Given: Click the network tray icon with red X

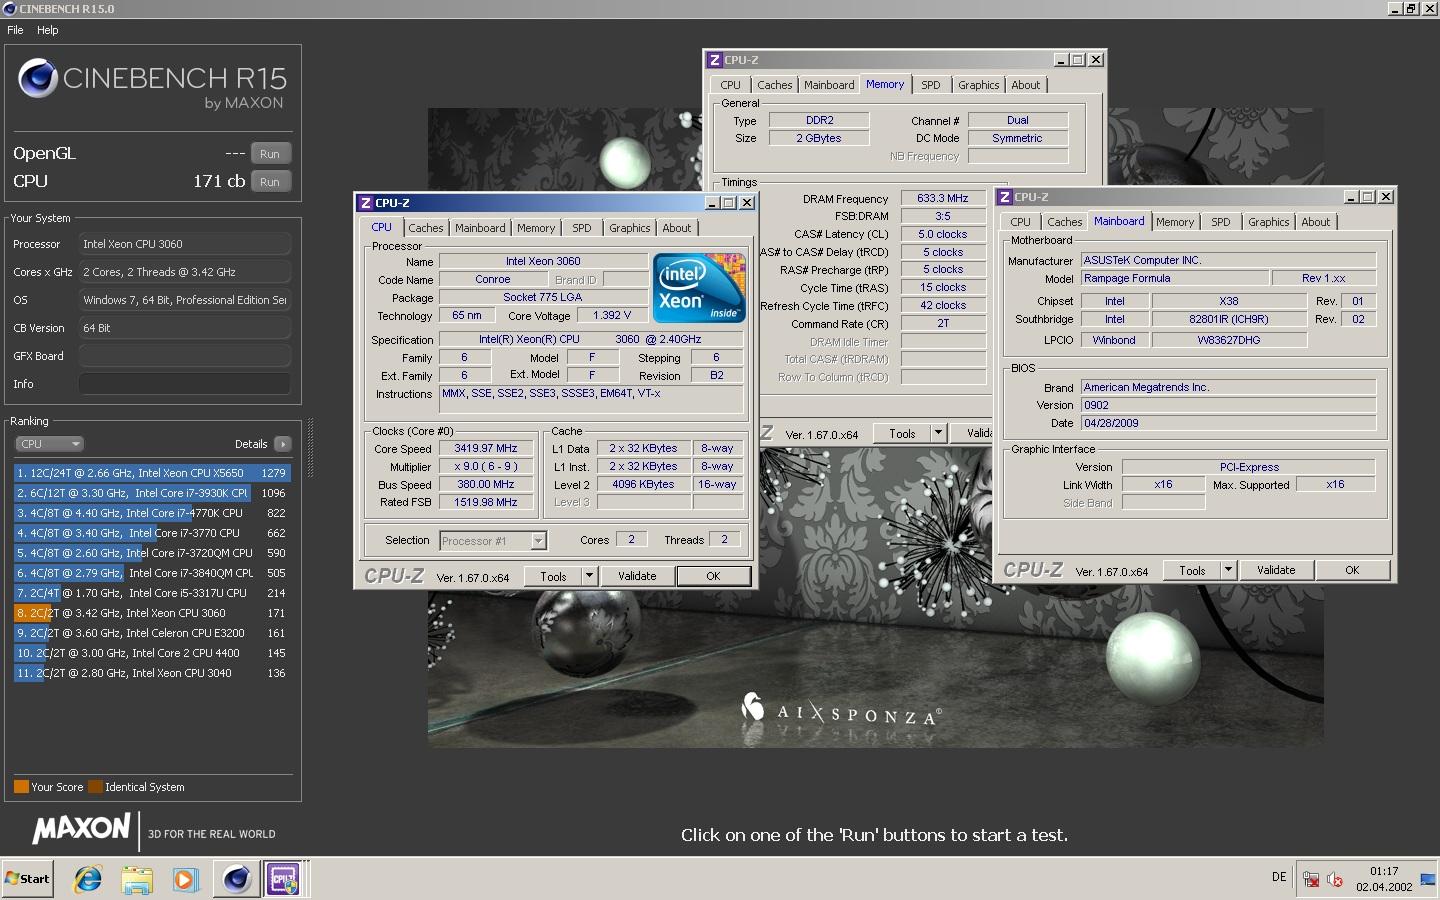Looking at the screenshot, I should [x=1311, y=880].
